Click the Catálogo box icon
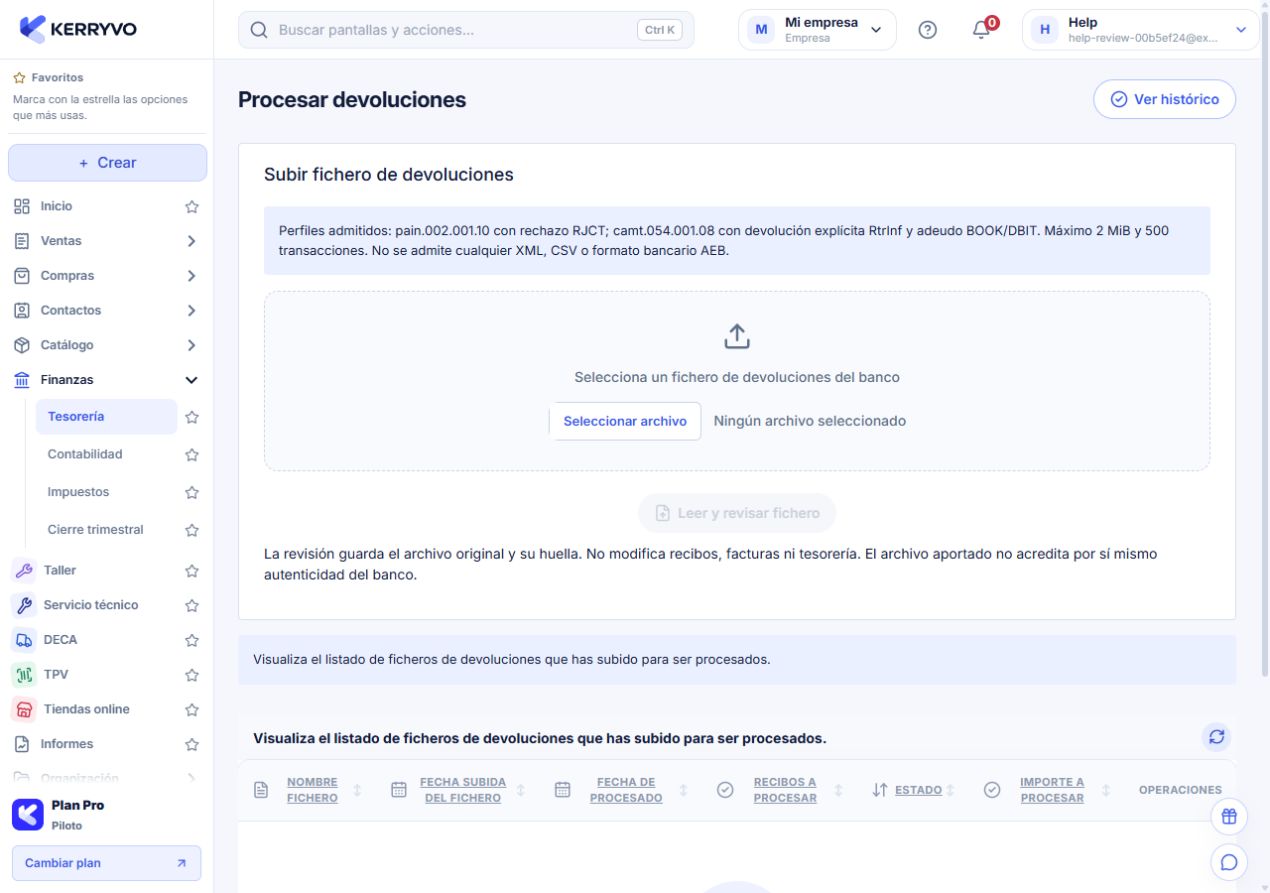The width and height of the screenshot is (1270, 893). [22, 345]
